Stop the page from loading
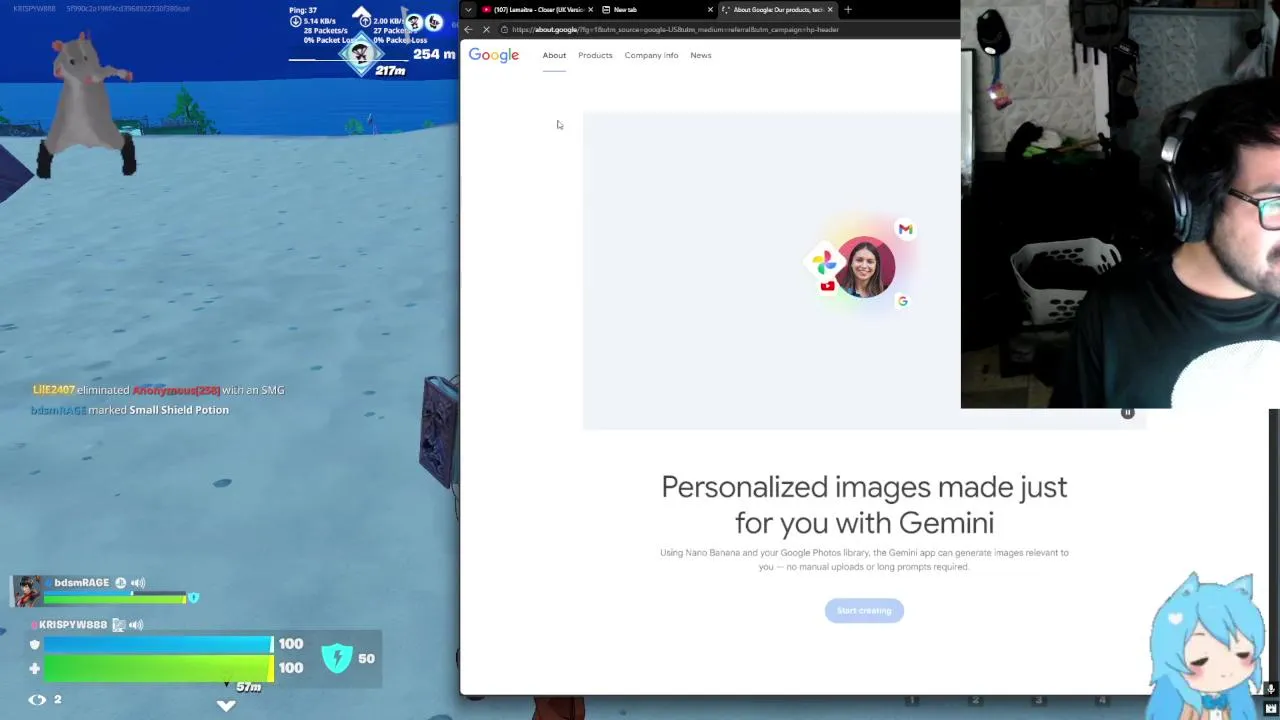The image size is (1280, 720). click(x=486, y=30)
